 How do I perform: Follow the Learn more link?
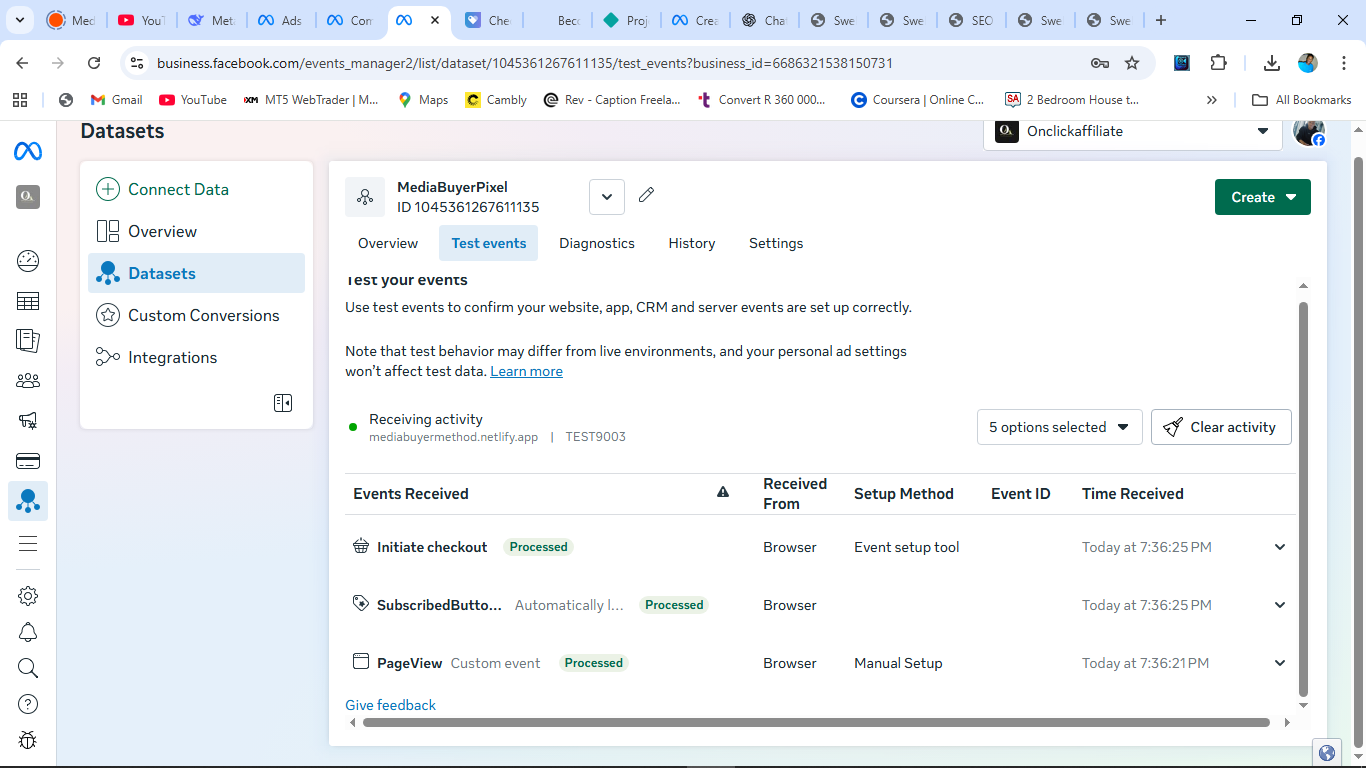(526, 371)
